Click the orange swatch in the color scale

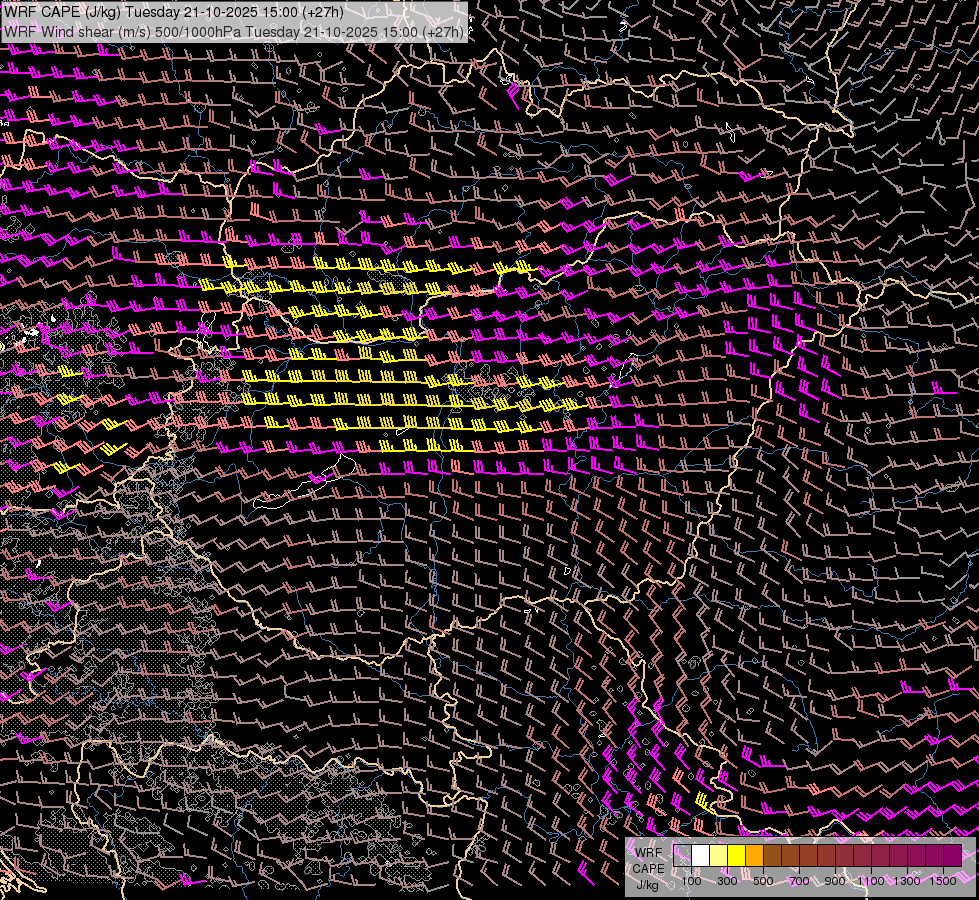755,855
